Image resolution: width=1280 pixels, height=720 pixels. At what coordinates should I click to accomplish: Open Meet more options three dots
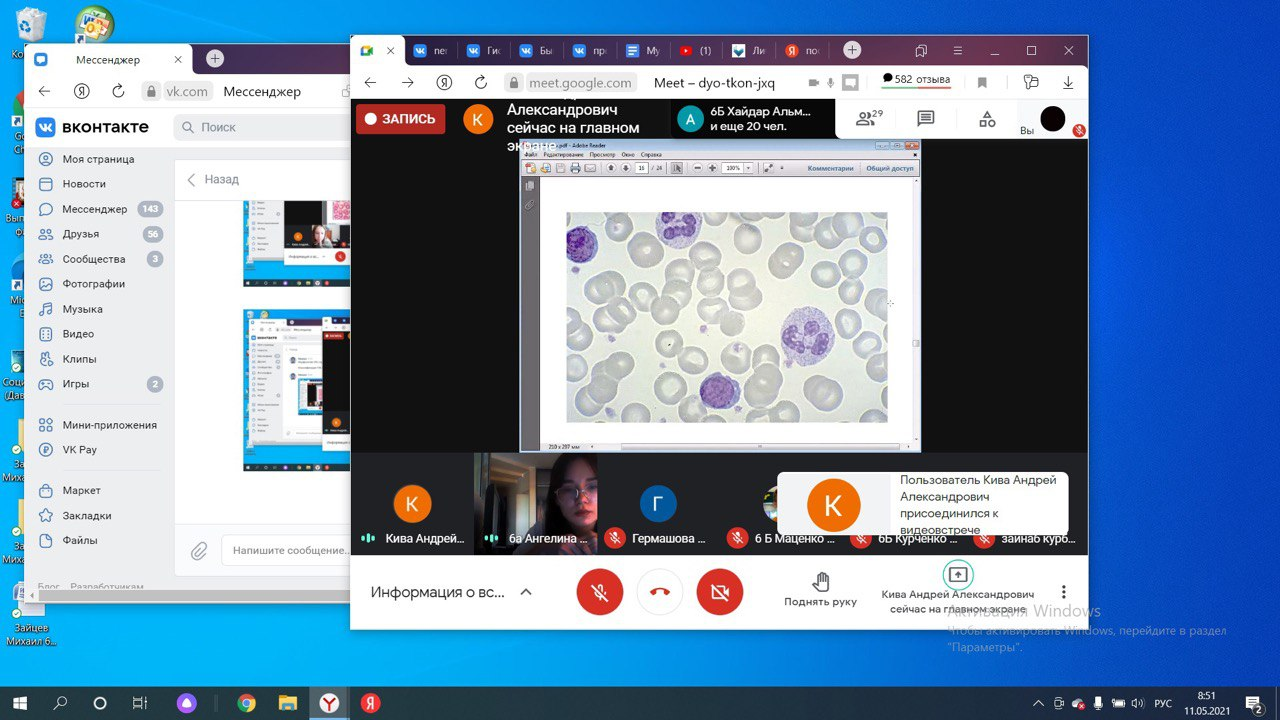click(1064, 592)
